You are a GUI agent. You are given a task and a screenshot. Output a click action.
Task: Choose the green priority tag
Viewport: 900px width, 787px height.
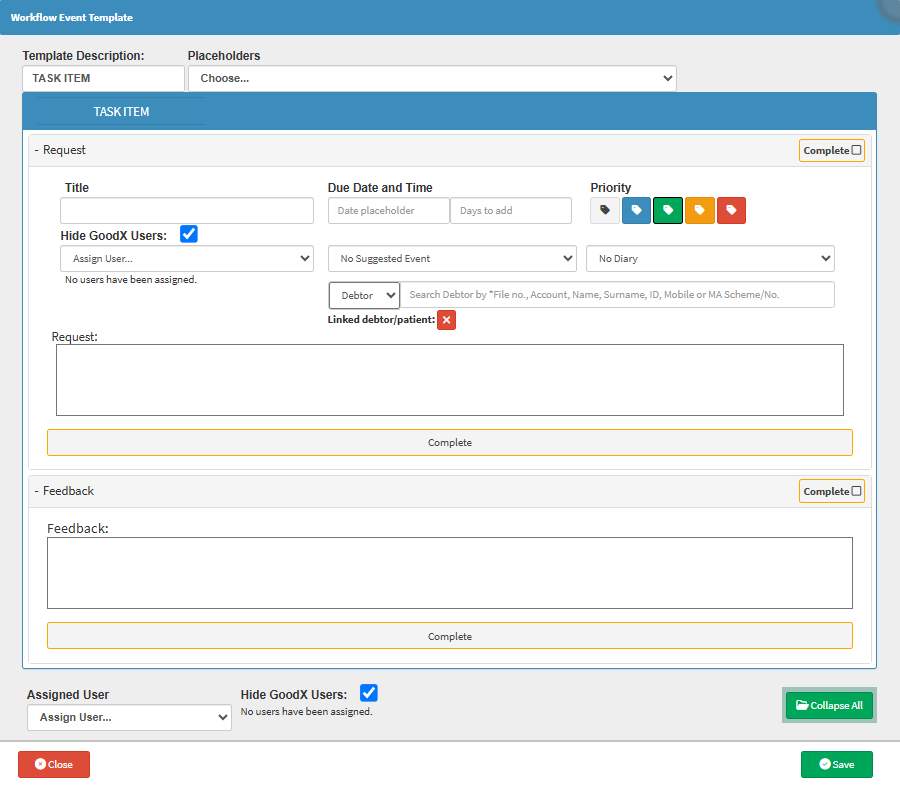pos(668,210)
